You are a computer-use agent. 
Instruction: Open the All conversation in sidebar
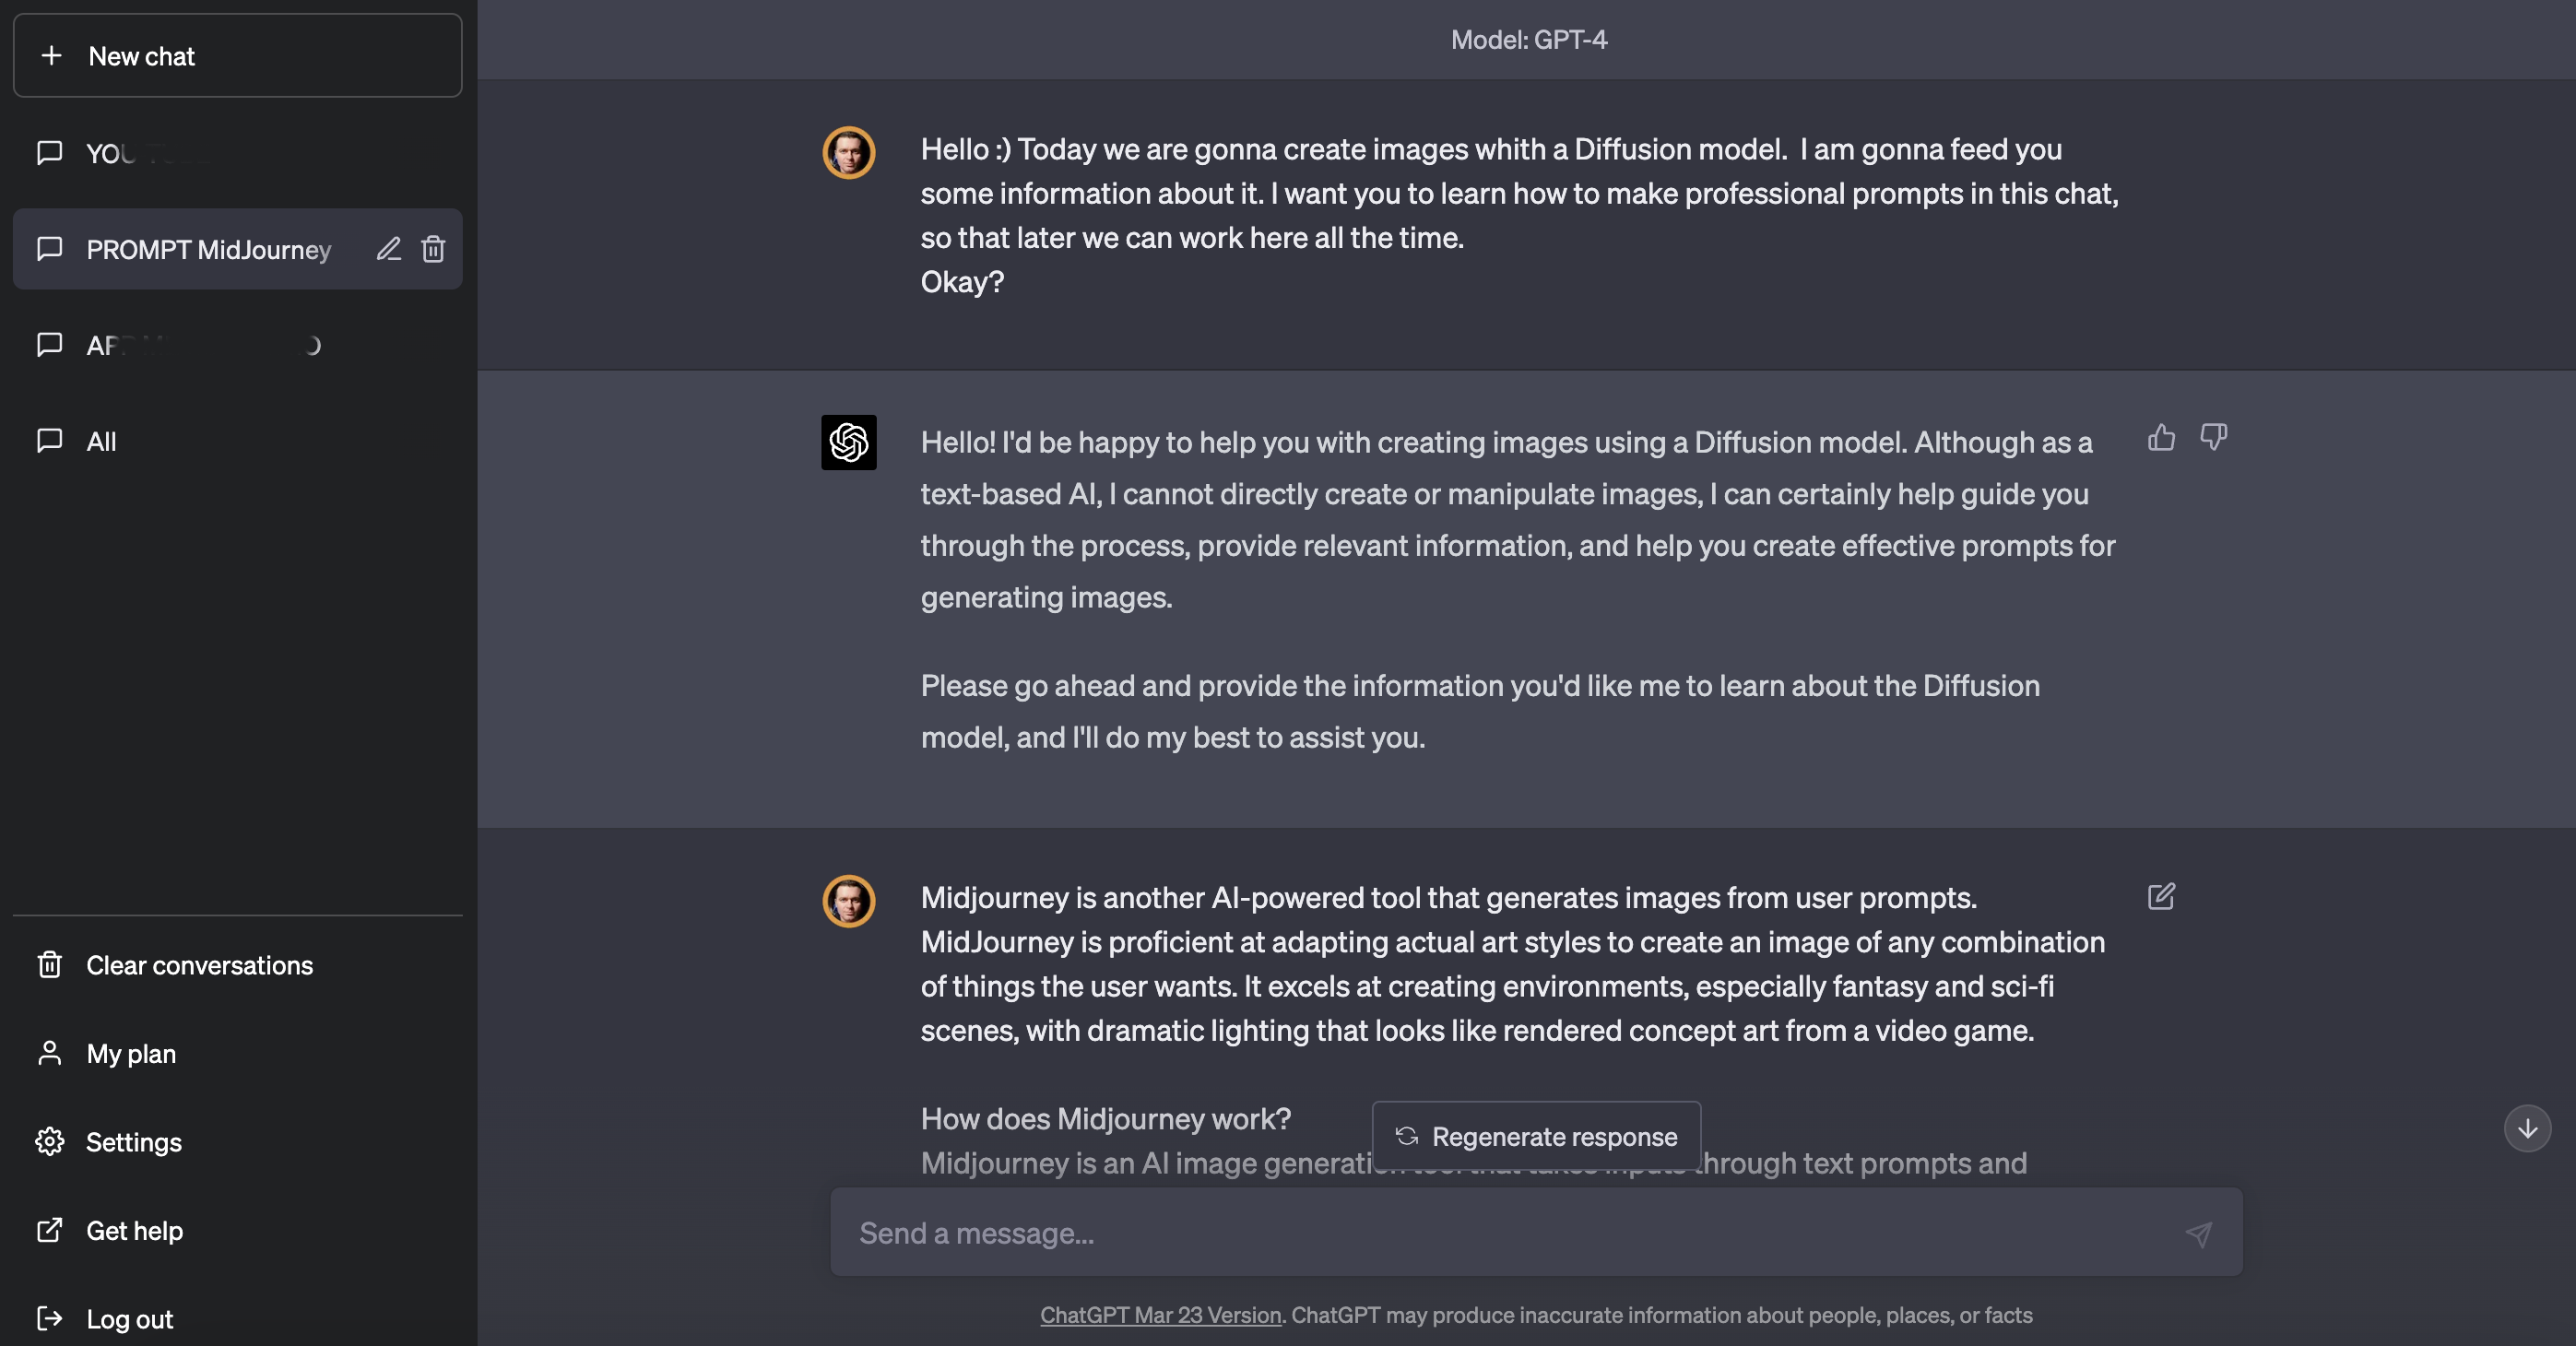(x=101, y=441)
